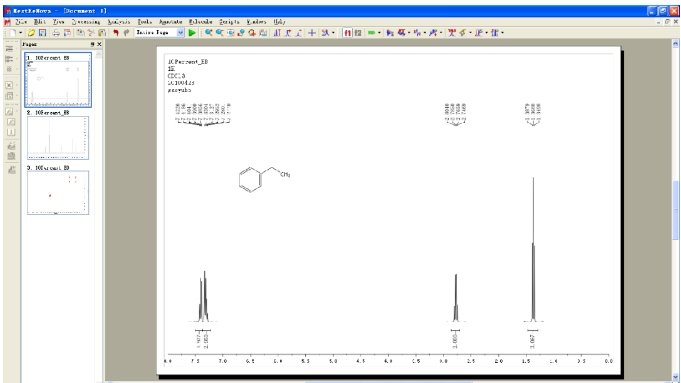Toggle the red f1 dimension button
681x383 pixels.
pyautogui.click(x=347, y=33)
